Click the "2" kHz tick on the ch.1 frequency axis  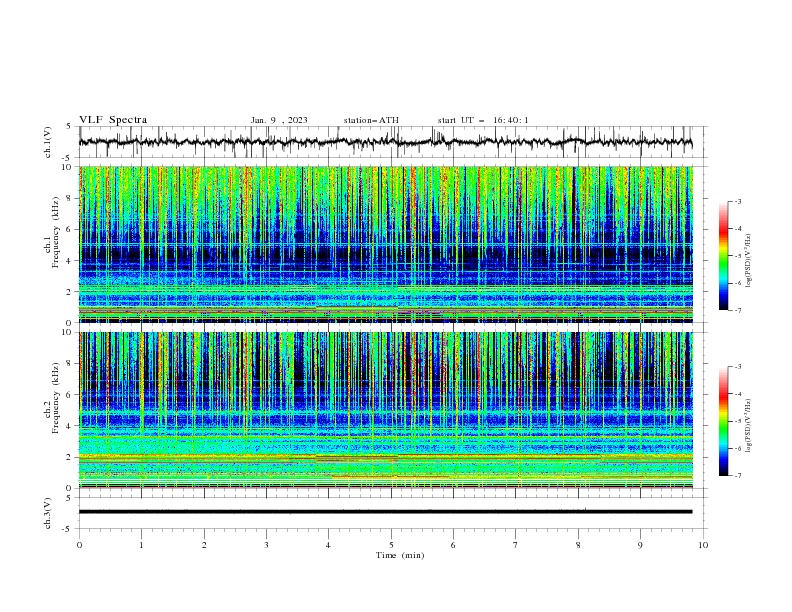click(69, 291)
